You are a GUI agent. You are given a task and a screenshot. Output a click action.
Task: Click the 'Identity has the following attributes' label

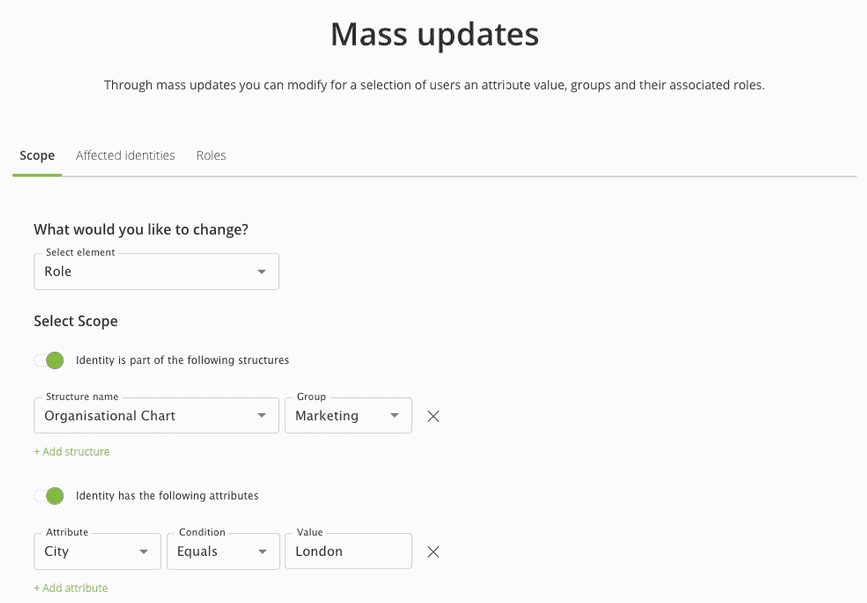[x=167, y=496]
